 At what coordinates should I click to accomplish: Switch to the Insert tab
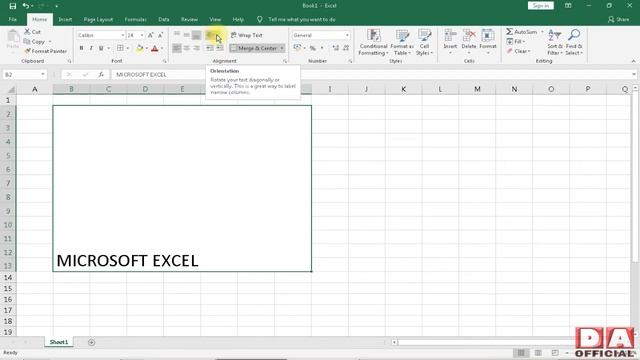tap(65, 20)
